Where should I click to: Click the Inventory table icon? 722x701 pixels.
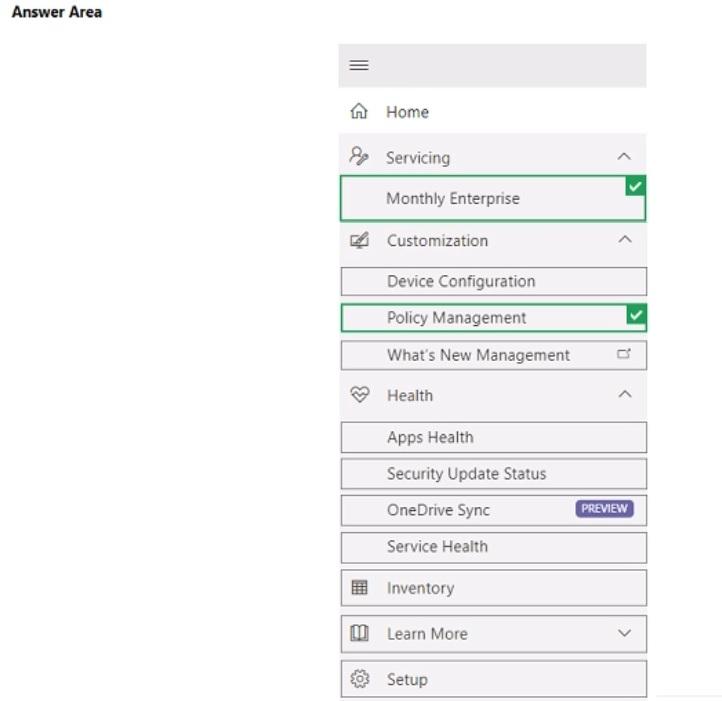point(359,588)
